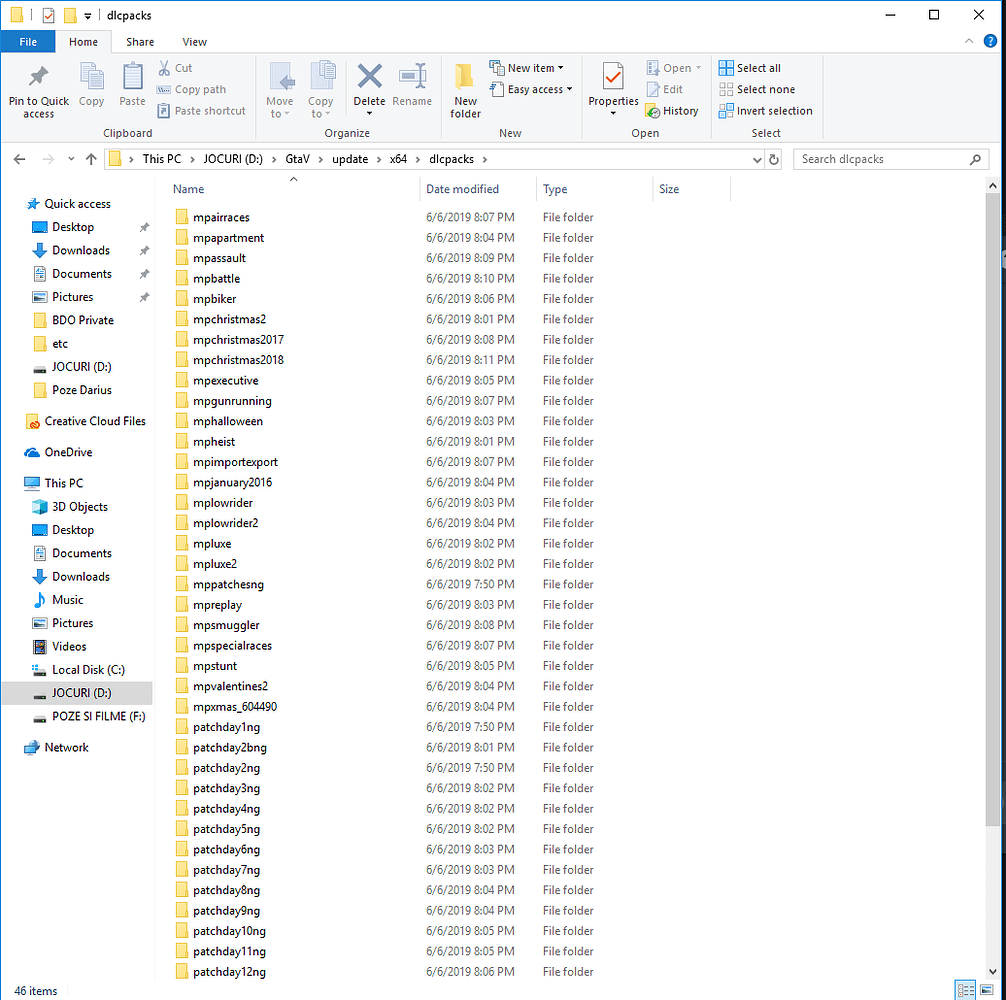Open address bar previous locations dropdown

coord(757,159)
